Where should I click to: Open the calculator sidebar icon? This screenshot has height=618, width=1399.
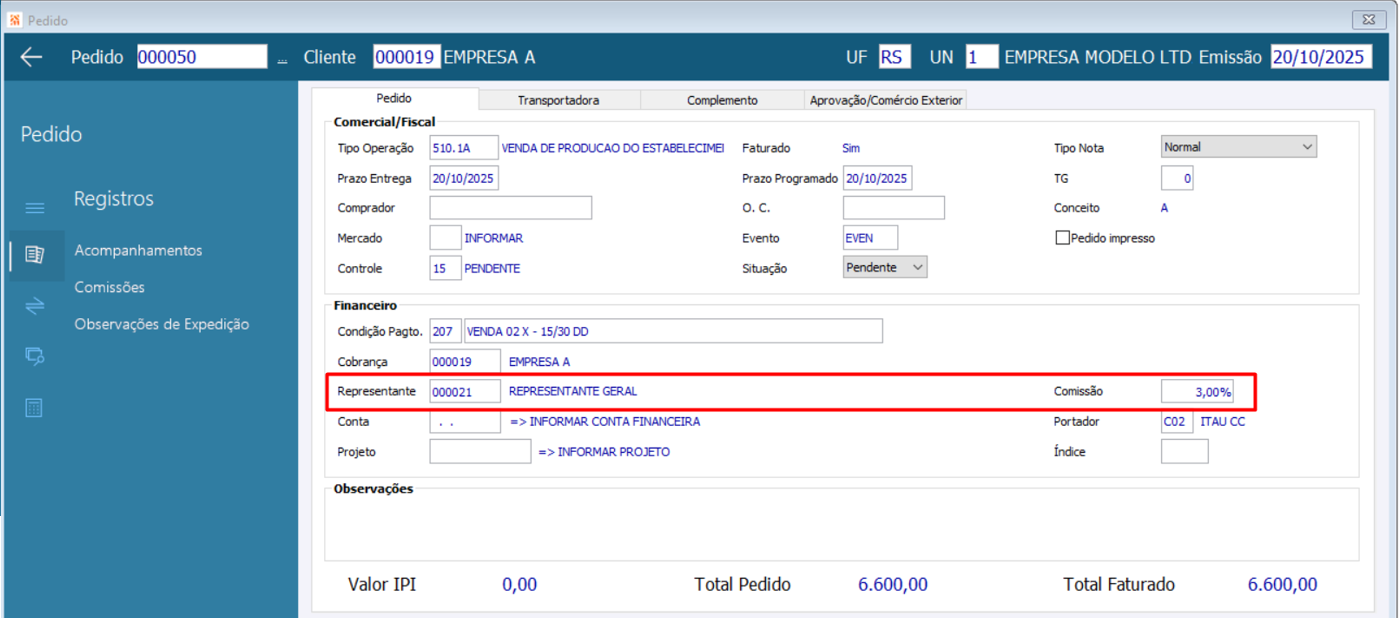[x=35, y=408]
